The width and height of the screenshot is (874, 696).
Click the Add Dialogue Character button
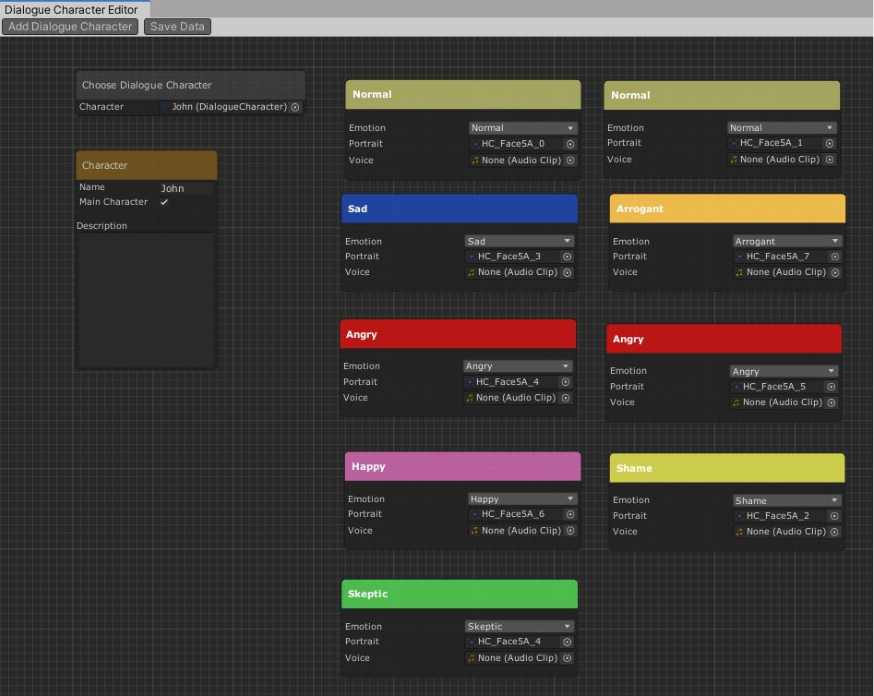point(70,27)
